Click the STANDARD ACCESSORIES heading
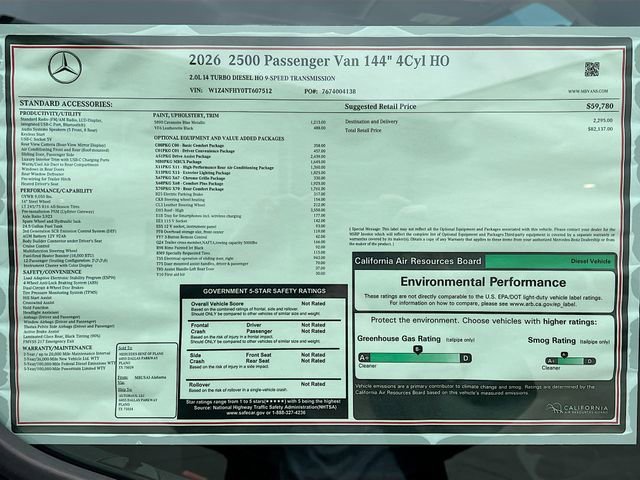This screenshot has width=640, height=480. coord(66,104)
